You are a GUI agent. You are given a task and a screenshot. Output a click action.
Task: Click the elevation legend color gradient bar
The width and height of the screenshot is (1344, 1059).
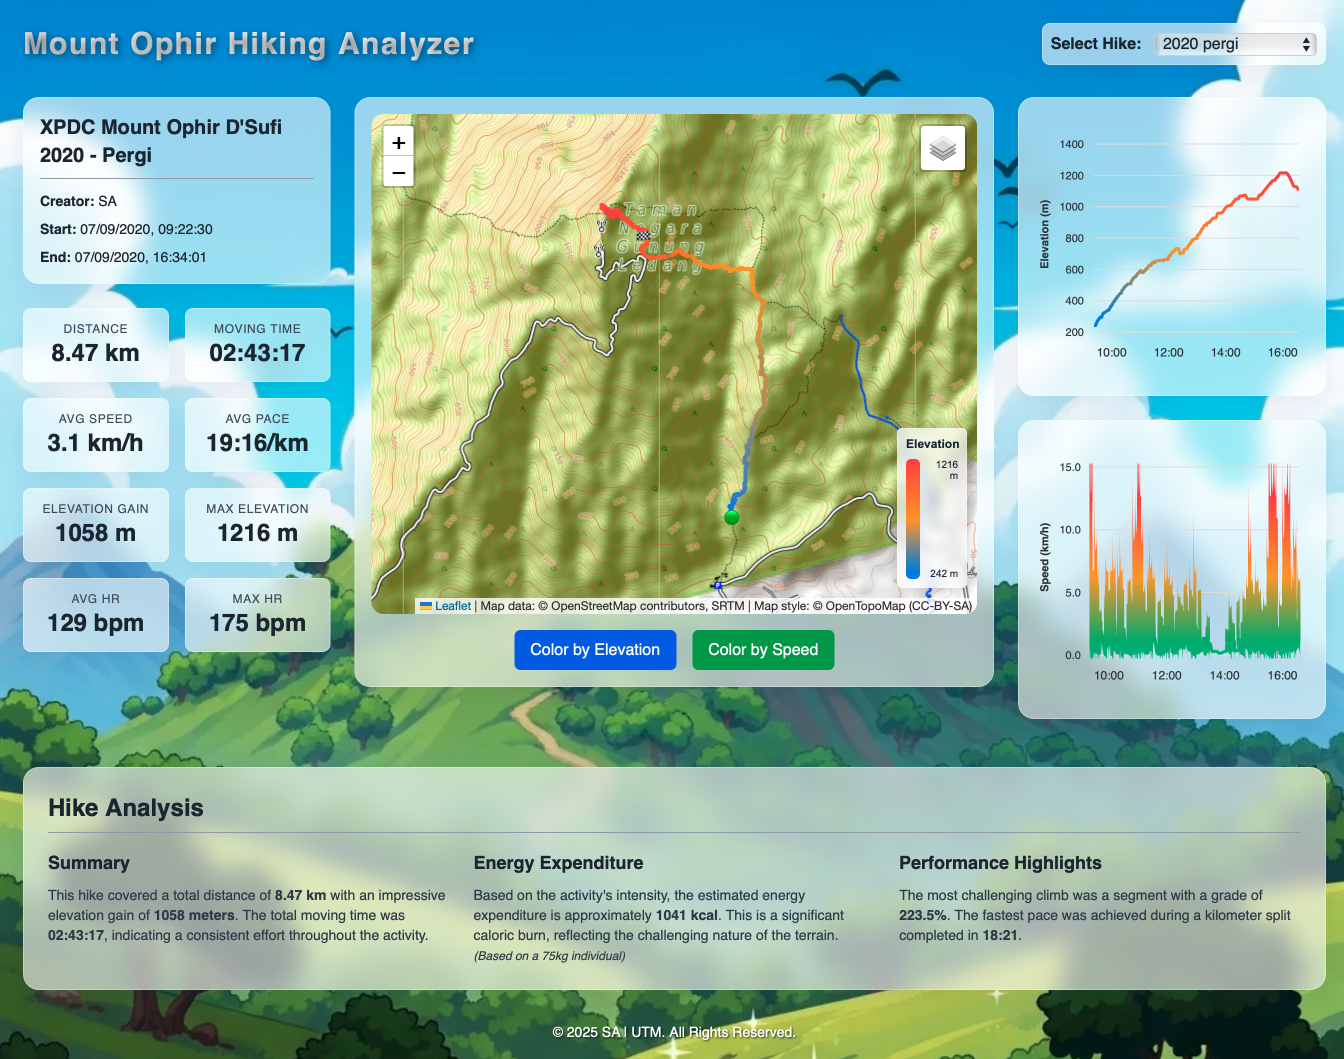(913, 519)
